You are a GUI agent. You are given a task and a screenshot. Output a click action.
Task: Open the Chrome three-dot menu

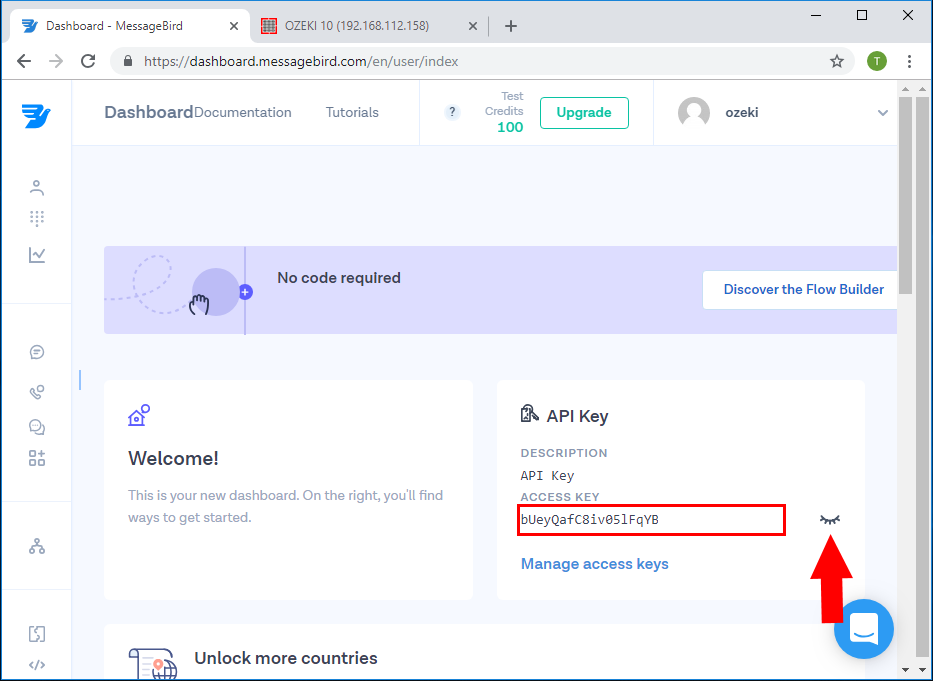(909, 61)
